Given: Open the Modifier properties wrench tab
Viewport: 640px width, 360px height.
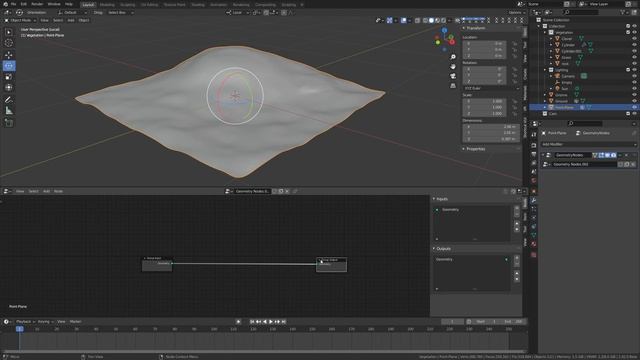Looking at the screenshot, I should point(533,200).
